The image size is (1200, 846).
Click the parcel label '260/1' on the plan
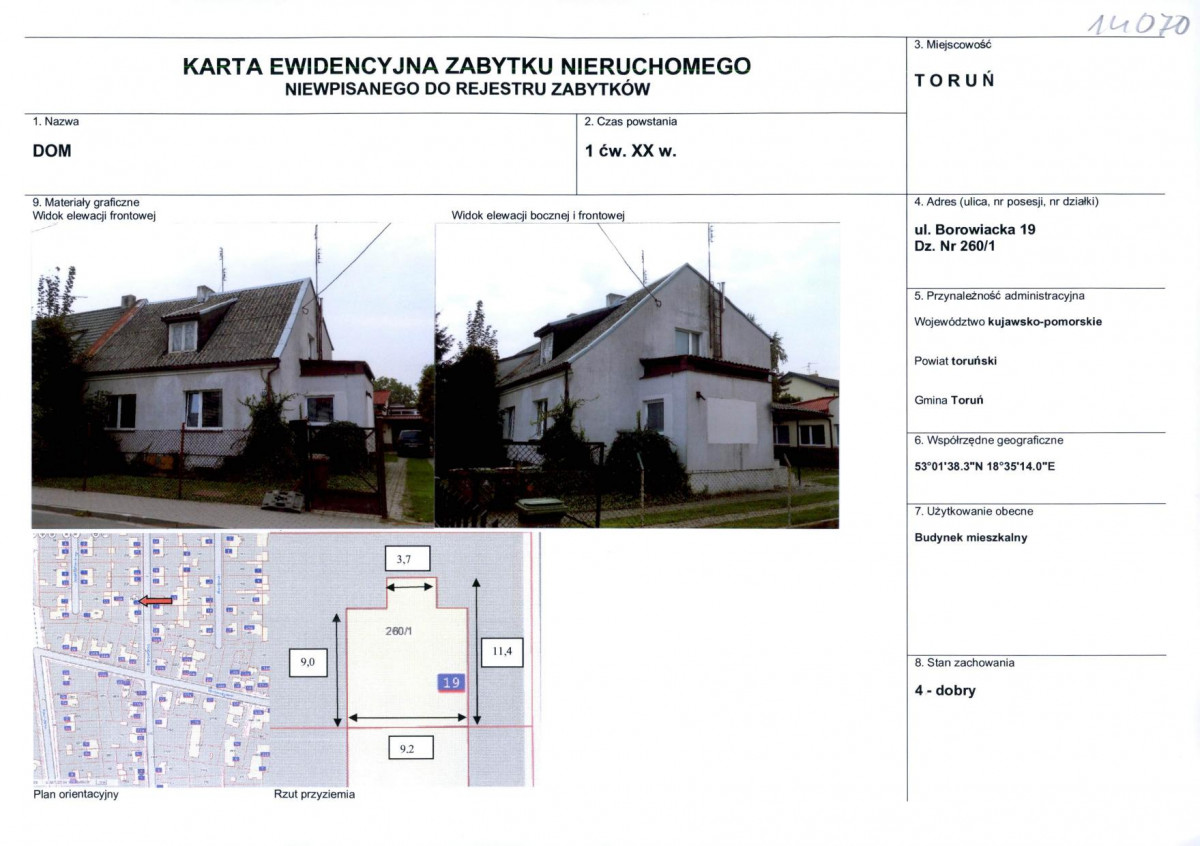(x=400, y=631)
